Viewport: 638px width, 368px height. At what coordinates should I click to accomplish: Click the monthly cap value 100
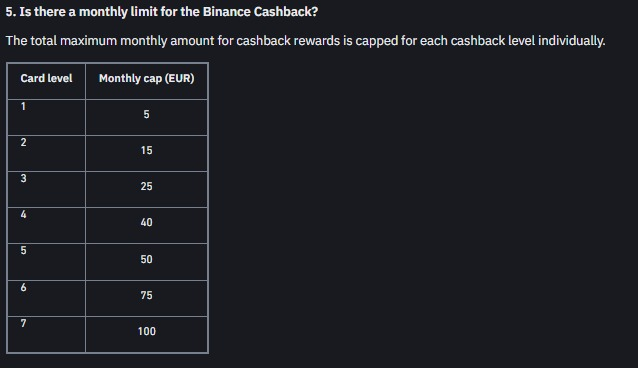pos(146,331)
